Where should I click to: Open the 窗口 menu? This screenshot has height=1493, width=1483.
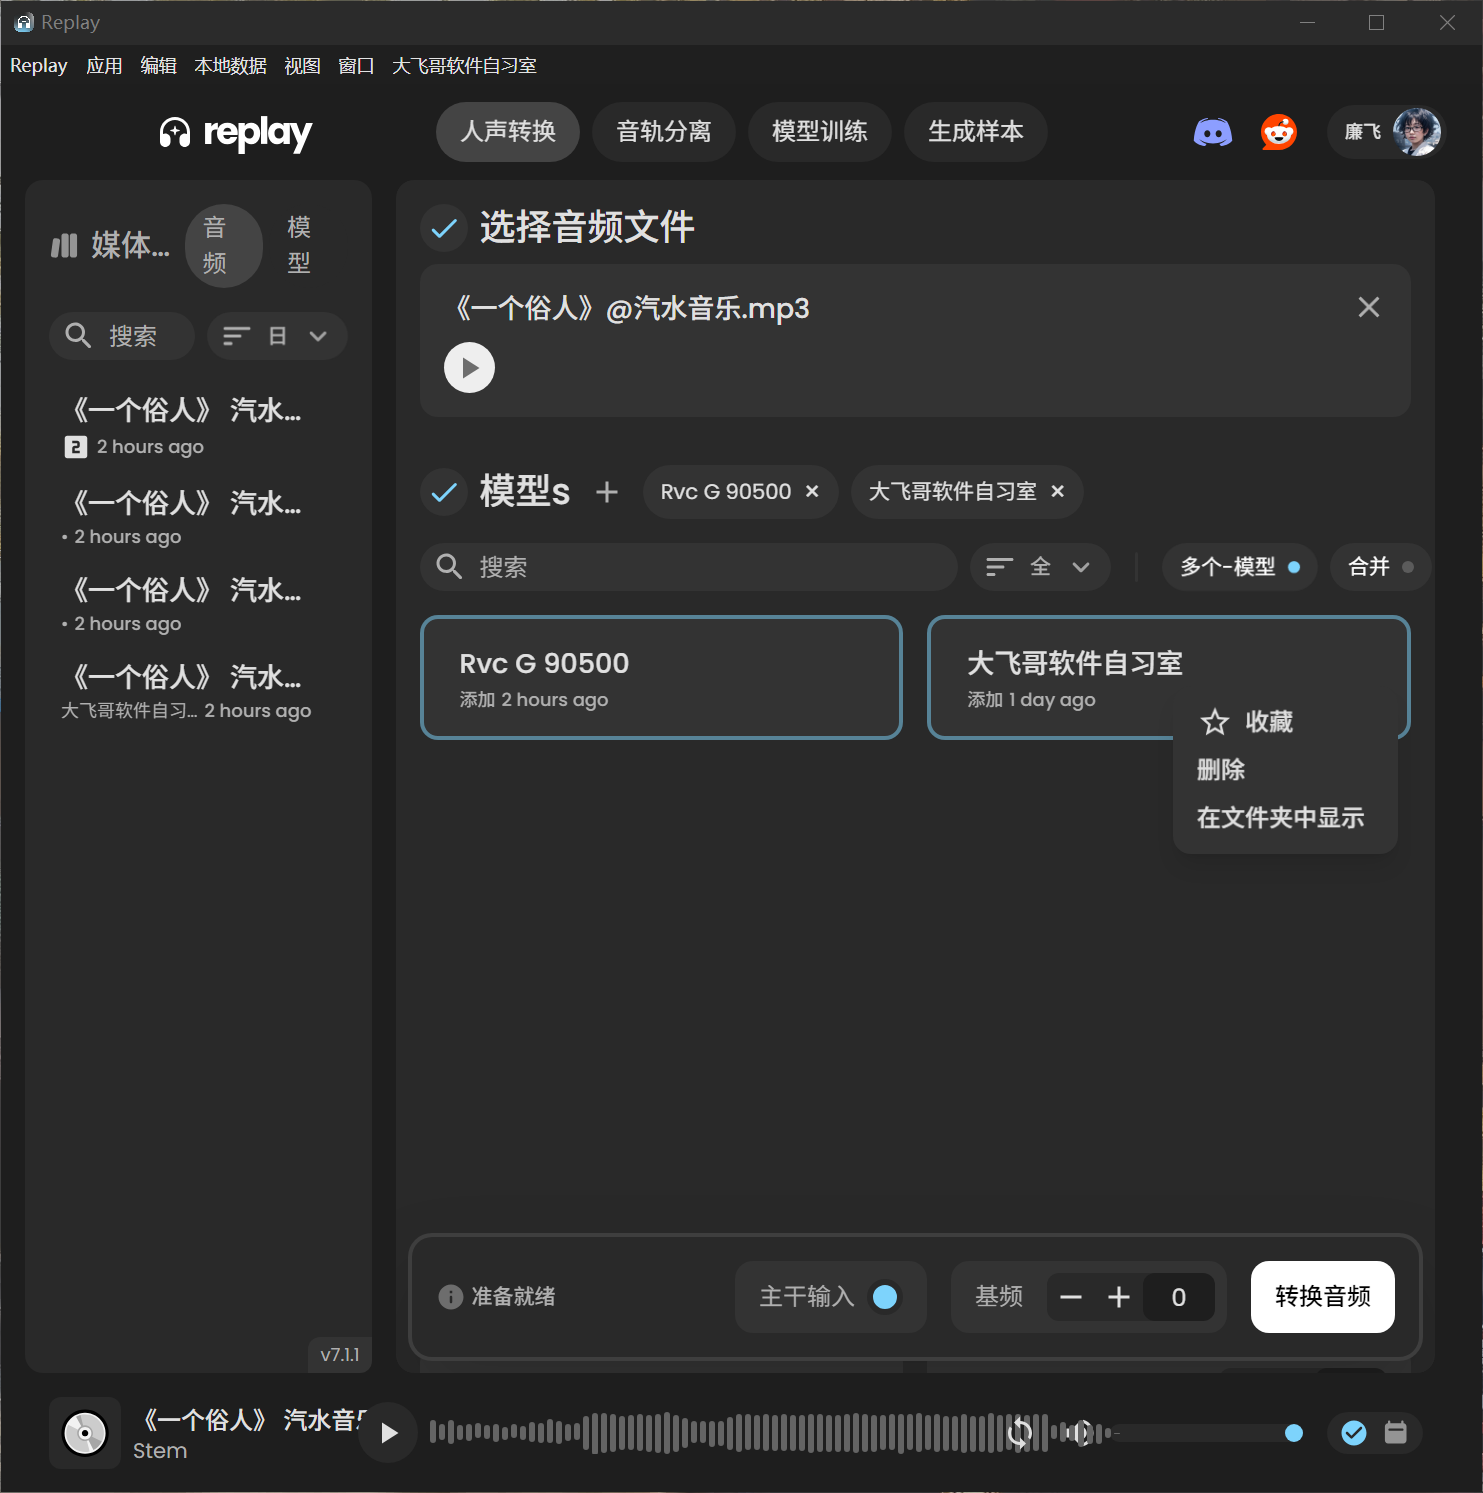click(x=356, y=66)
